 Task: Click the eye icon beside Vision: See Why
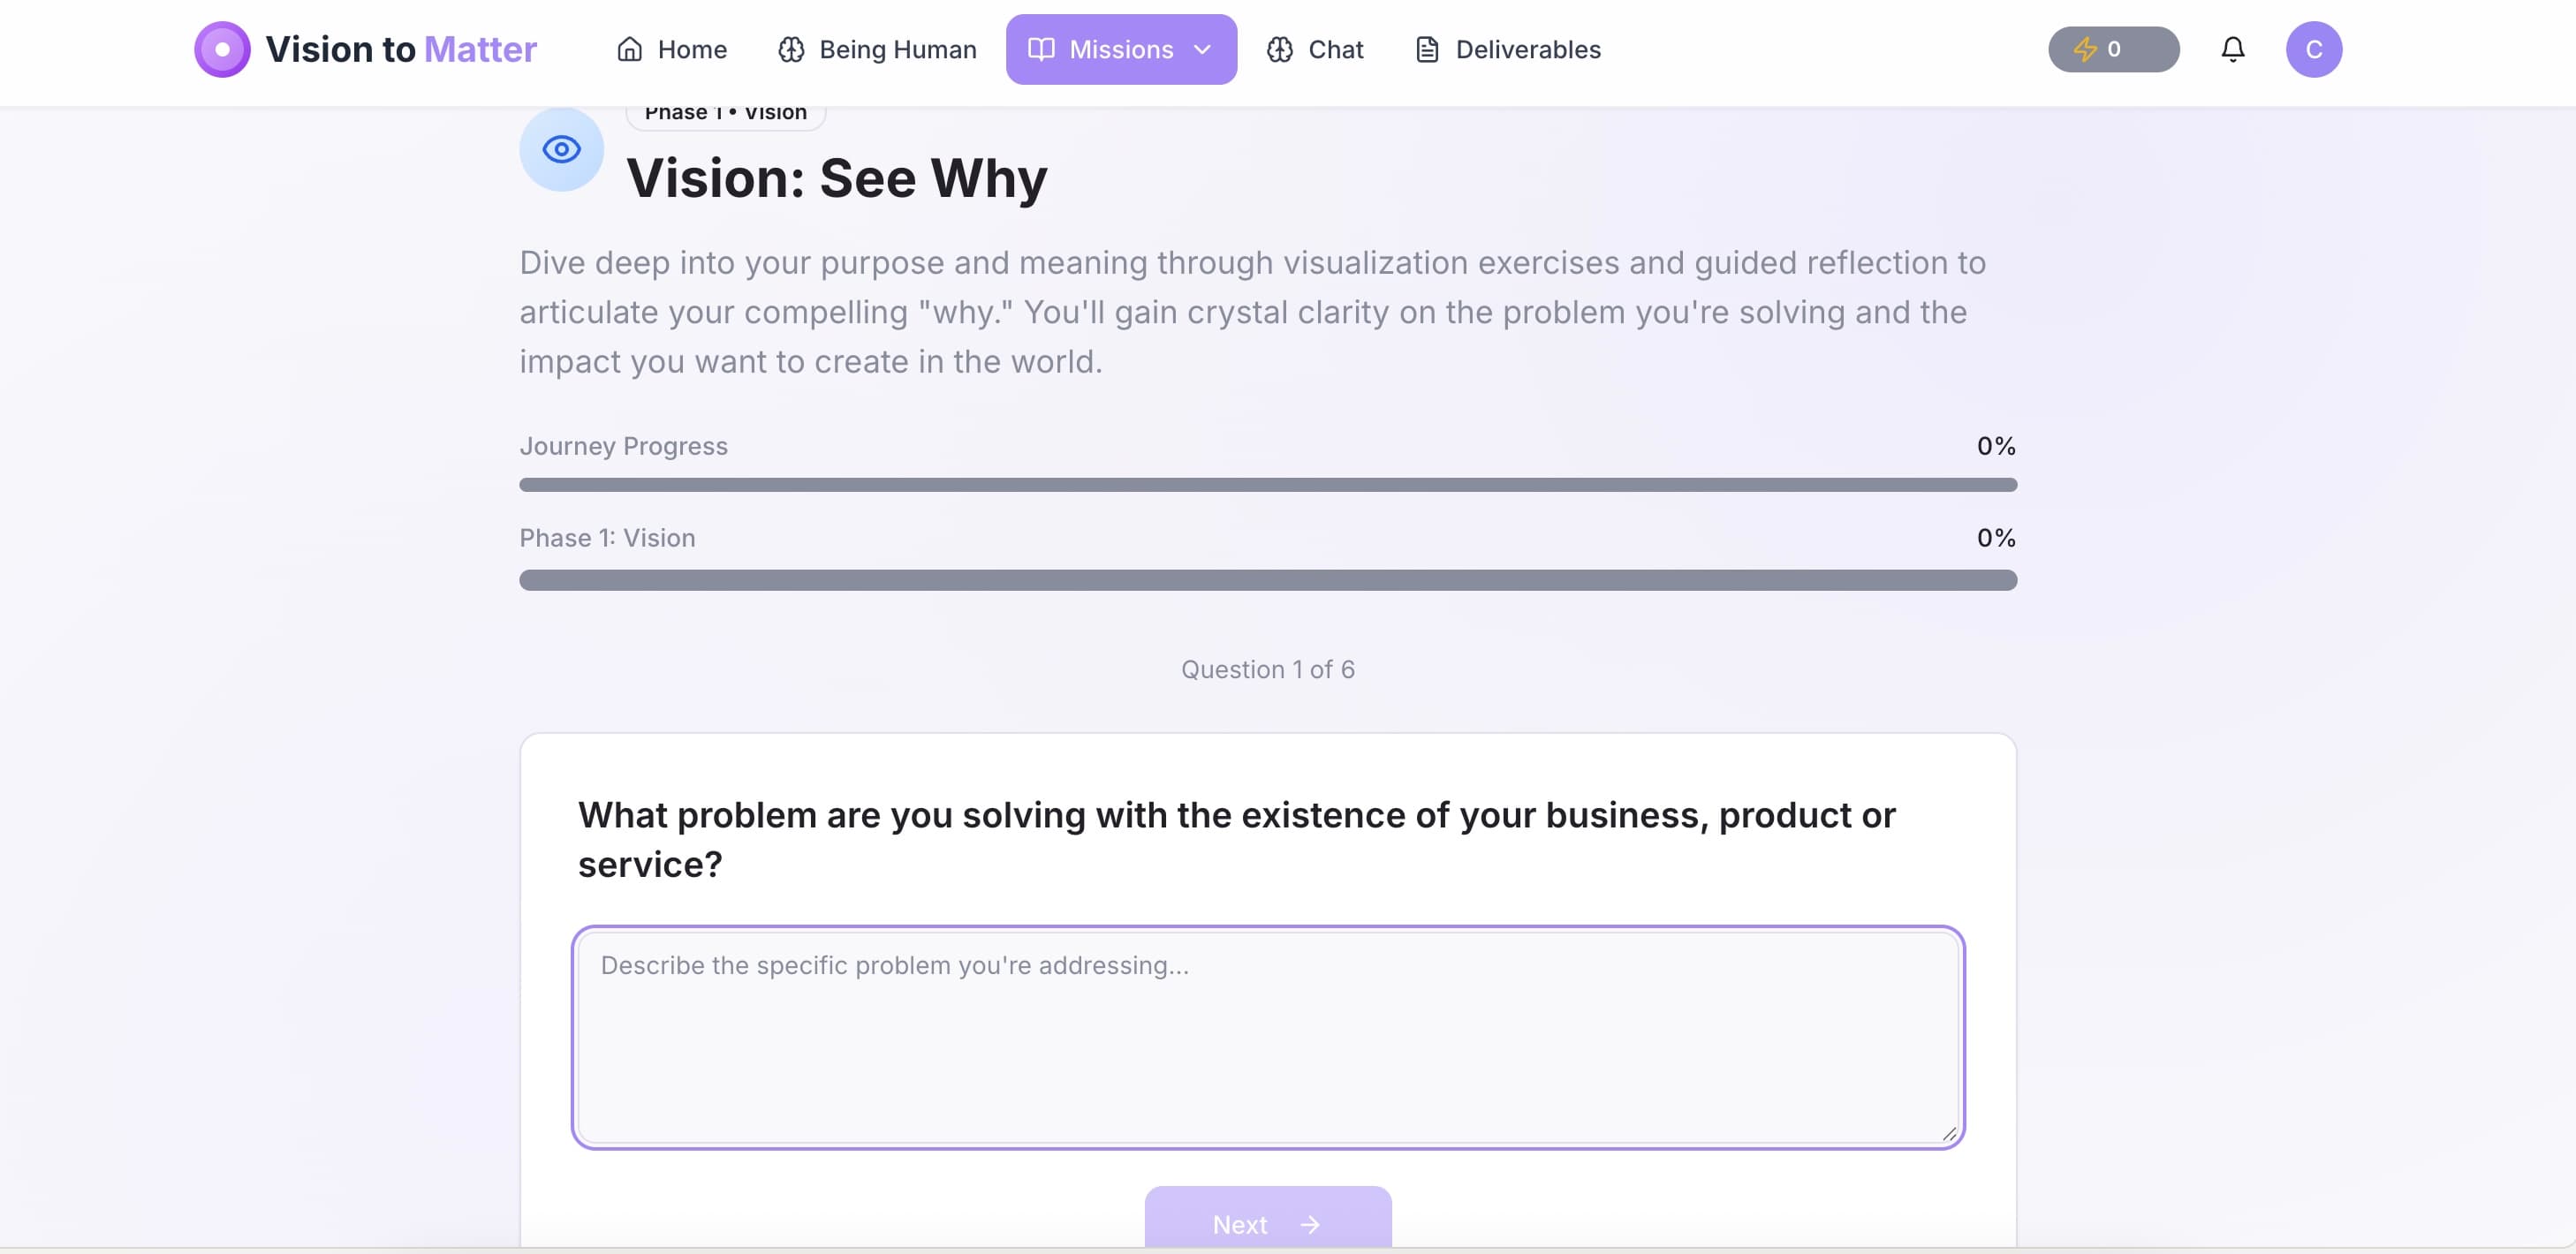click(561, 148)
